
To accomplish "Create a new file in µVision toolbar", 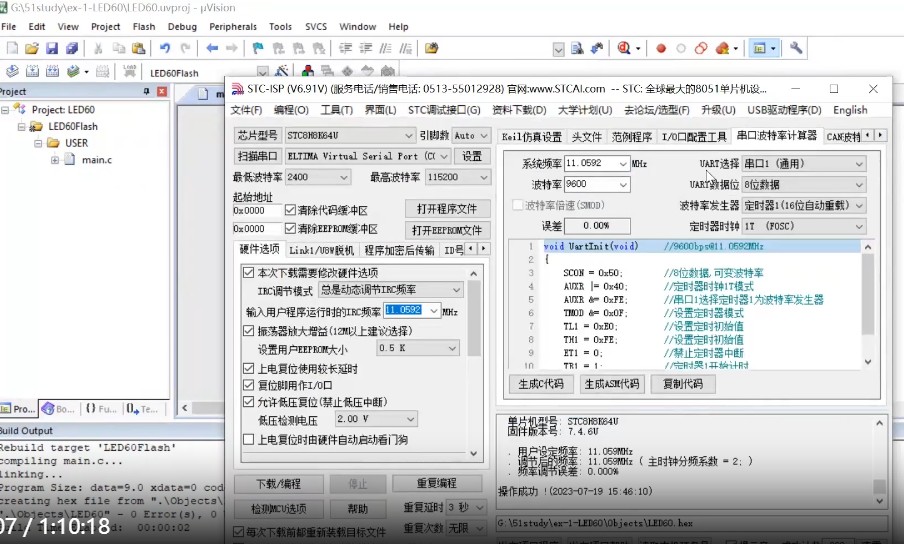I will (x=12, y=48).
